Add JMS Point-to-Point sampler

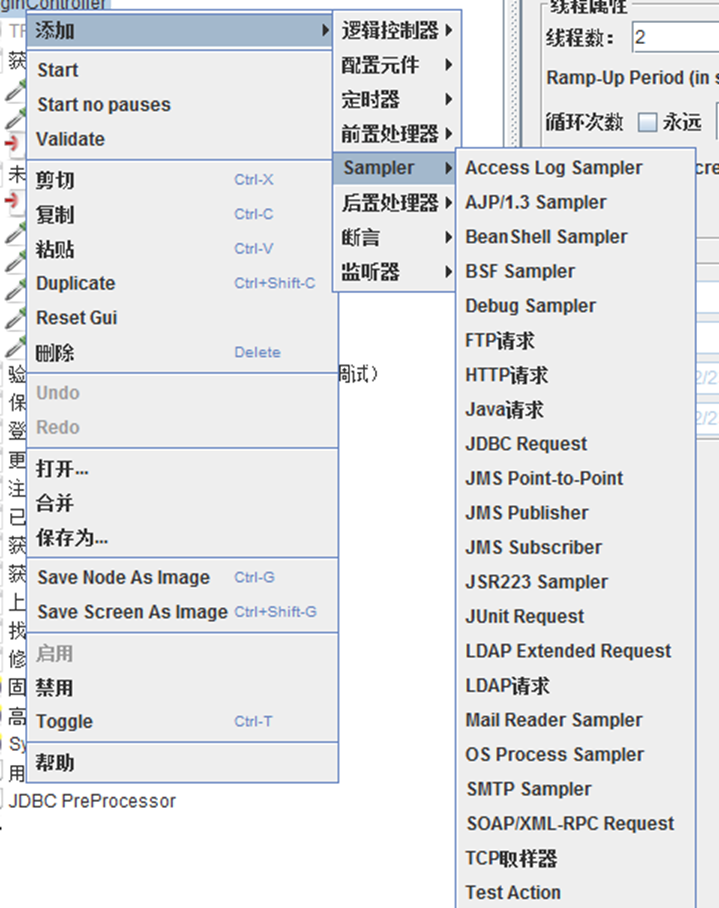(576, 478)
